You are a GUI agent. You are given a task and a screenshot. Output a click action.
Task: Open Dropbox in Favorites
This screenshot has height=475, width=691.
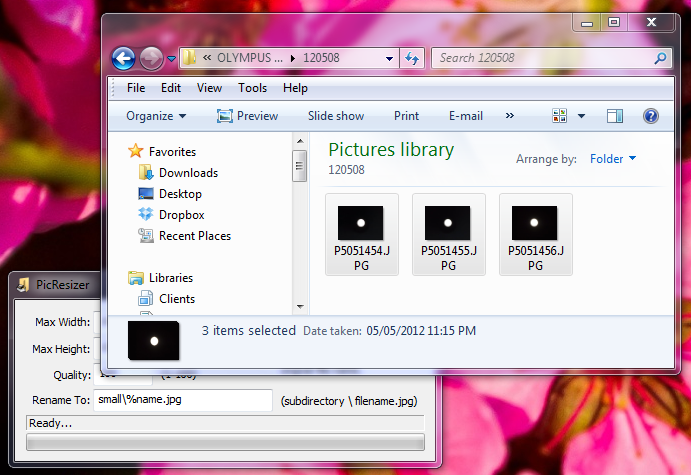(181, 215)
